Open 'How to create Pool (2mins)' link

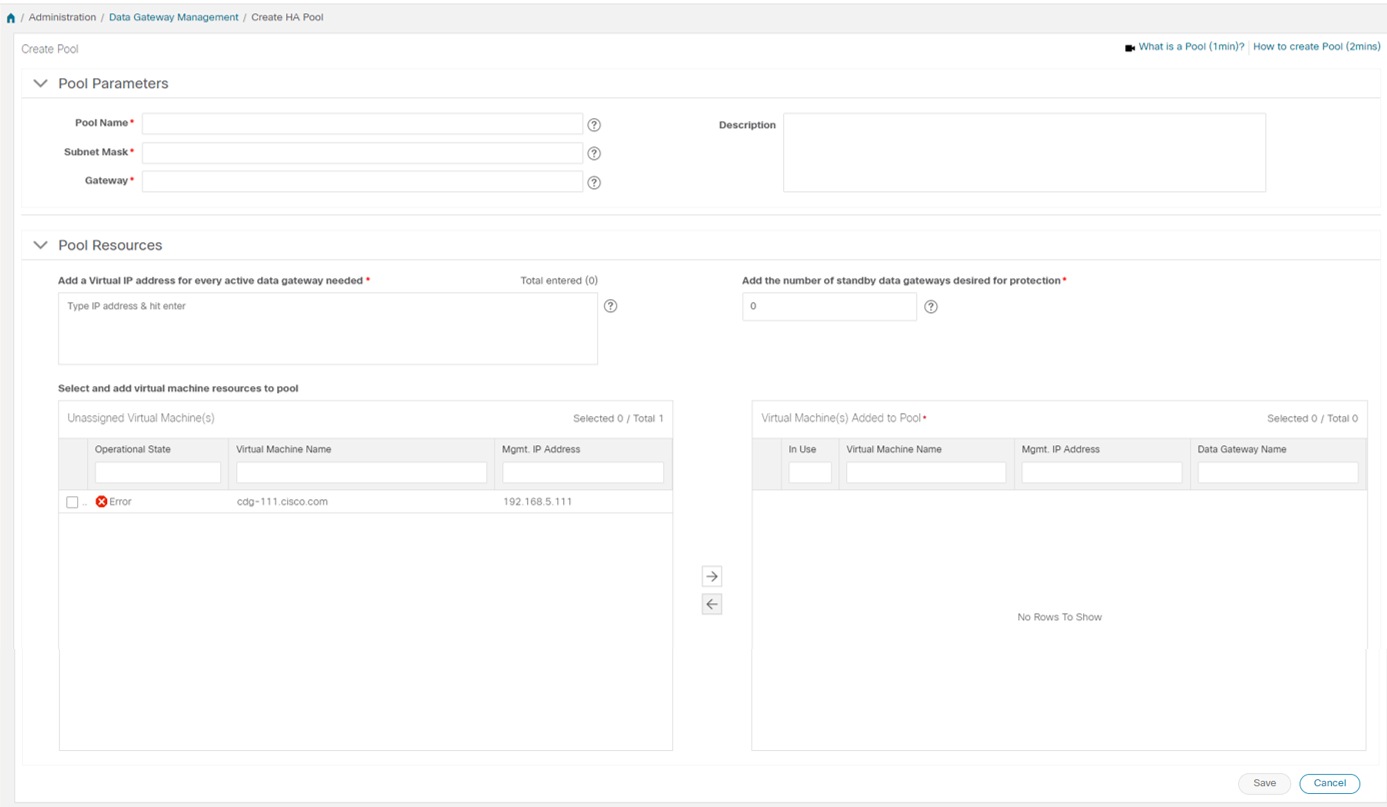click(x=1316, y=47)
